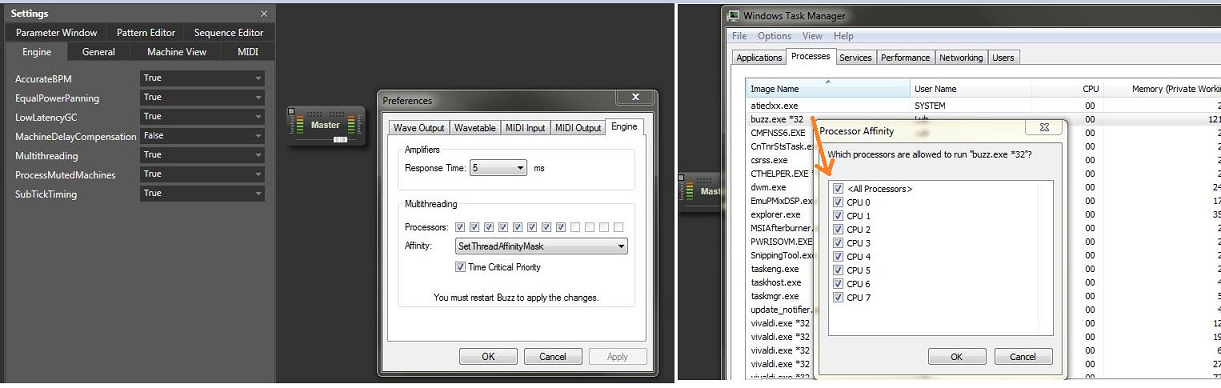Toggle the CPU 2 checkbox
This screenshot has width=1221, height=388.
pyautogui.click(x=837, y=229)
